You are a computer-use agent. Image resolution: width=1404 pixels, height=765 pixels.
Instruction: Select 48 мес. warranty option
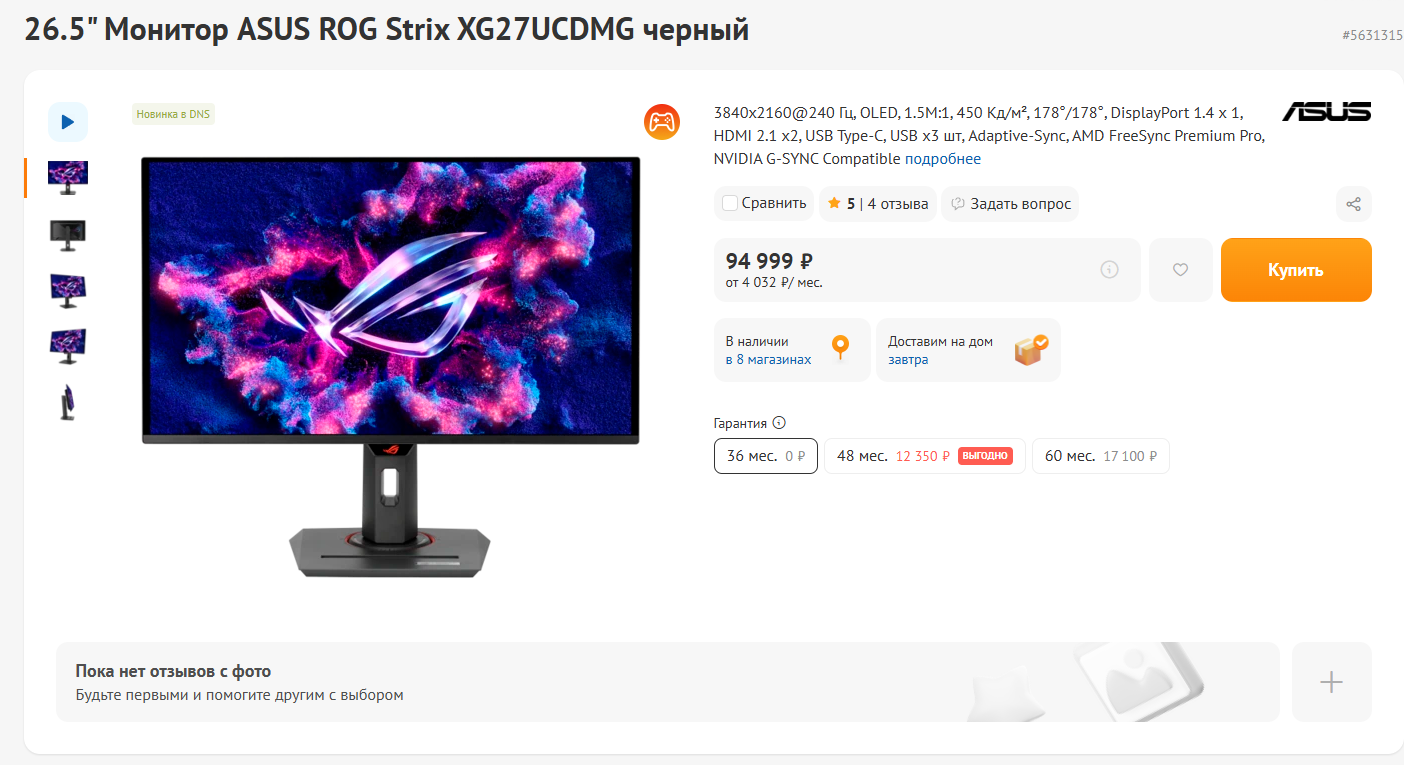click(x=924, y=456)
